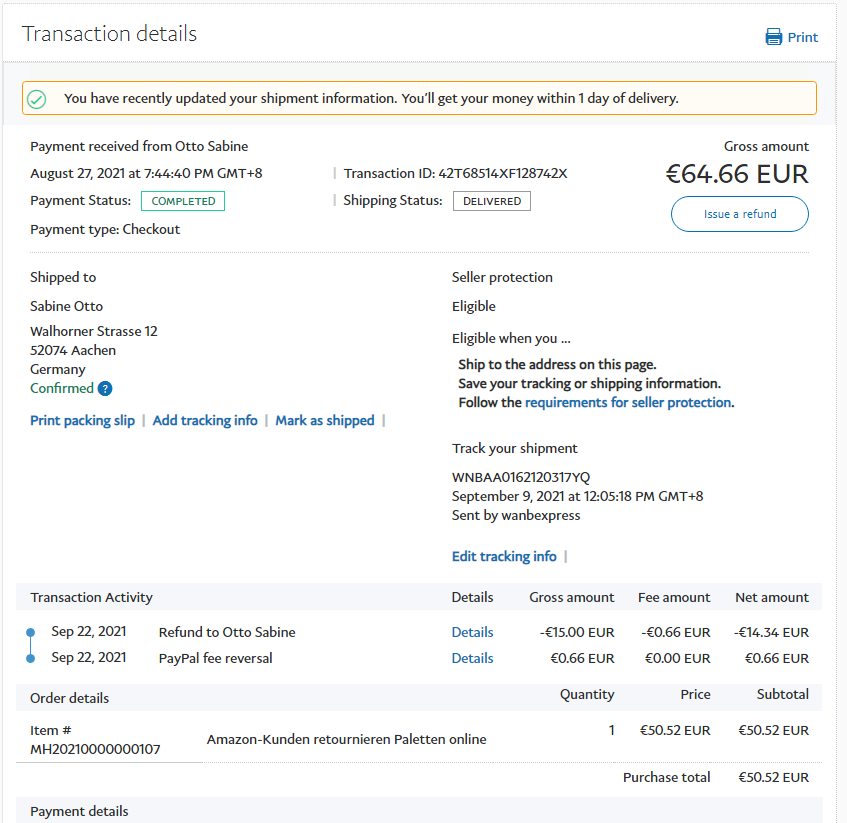Screen dimensions: 847x823
Task: Click the DELIVERED shipping status badge
Action: pos(491,201)
